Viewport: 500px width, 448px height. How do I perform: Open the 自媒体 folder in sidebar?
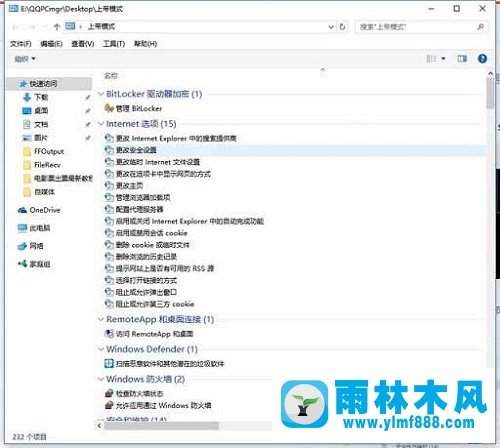(39, 192)
